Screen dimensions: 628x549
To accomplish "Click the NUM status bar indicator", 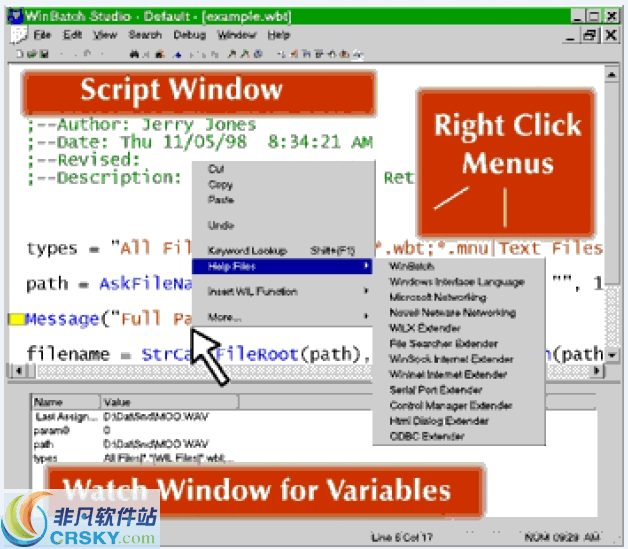I will [535, 537].
